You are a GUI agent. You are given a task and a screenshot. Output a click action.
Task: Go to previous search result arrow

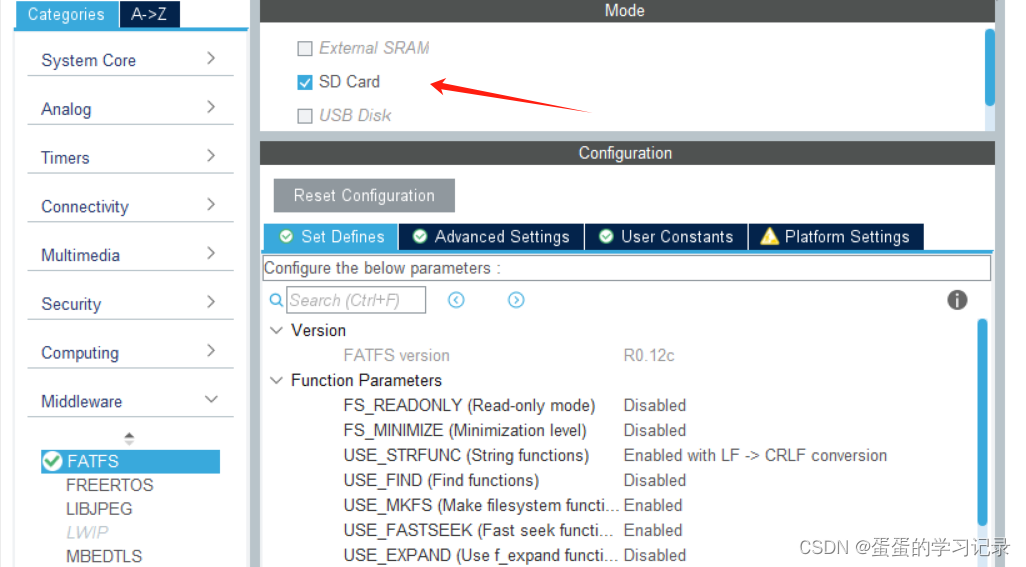coord(456,300)
